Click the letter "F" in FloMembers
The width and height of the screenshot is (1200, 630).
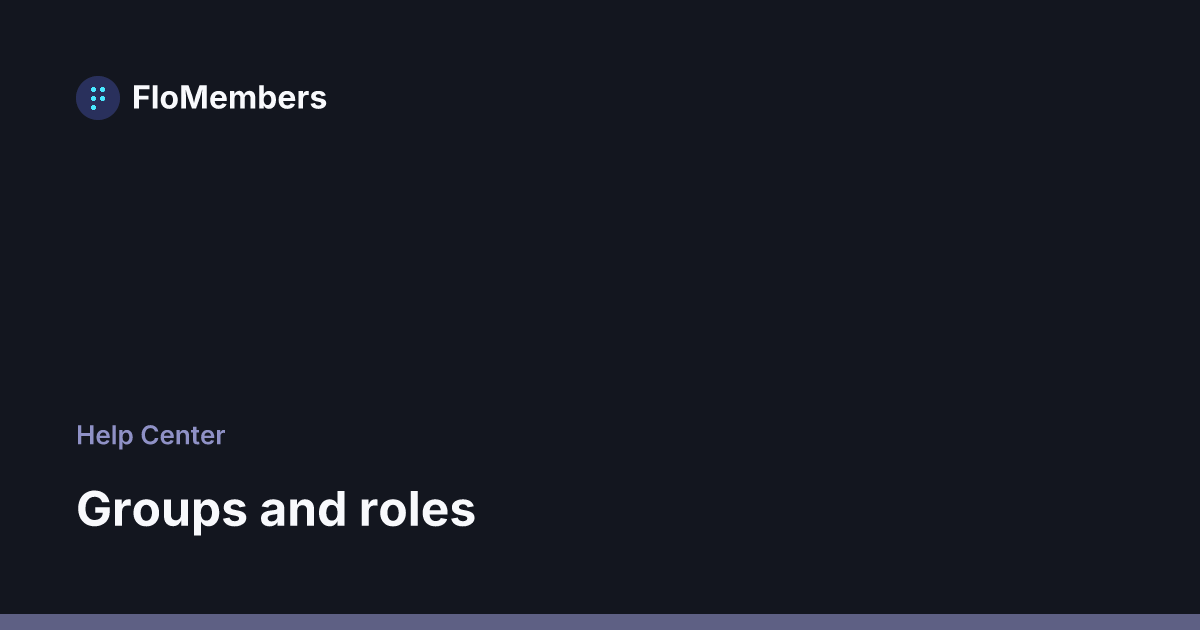click(140, 98)
